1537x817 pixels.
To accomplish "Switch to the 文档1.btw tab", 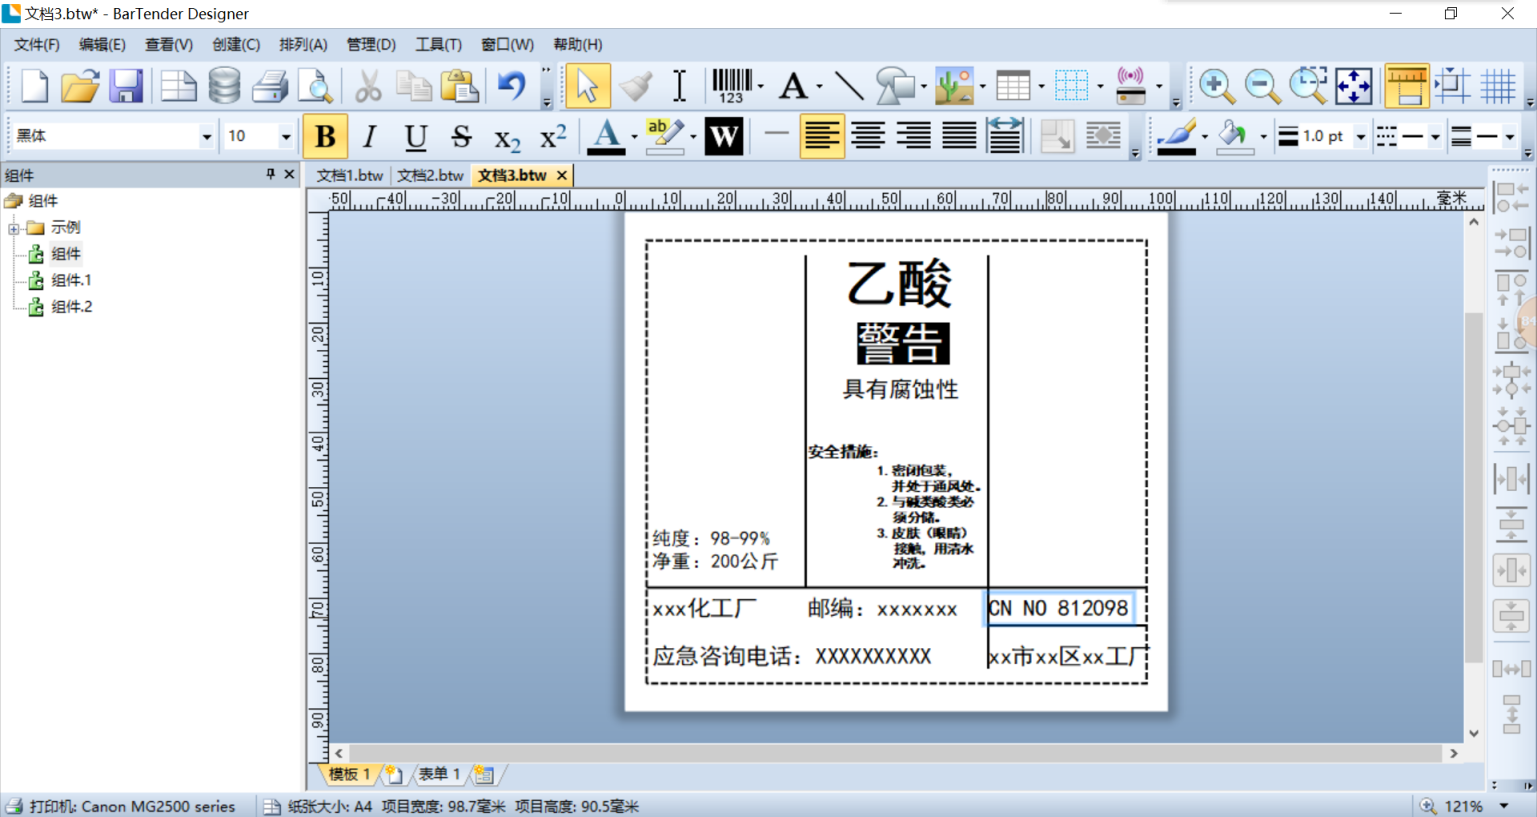I will [350, 175].
